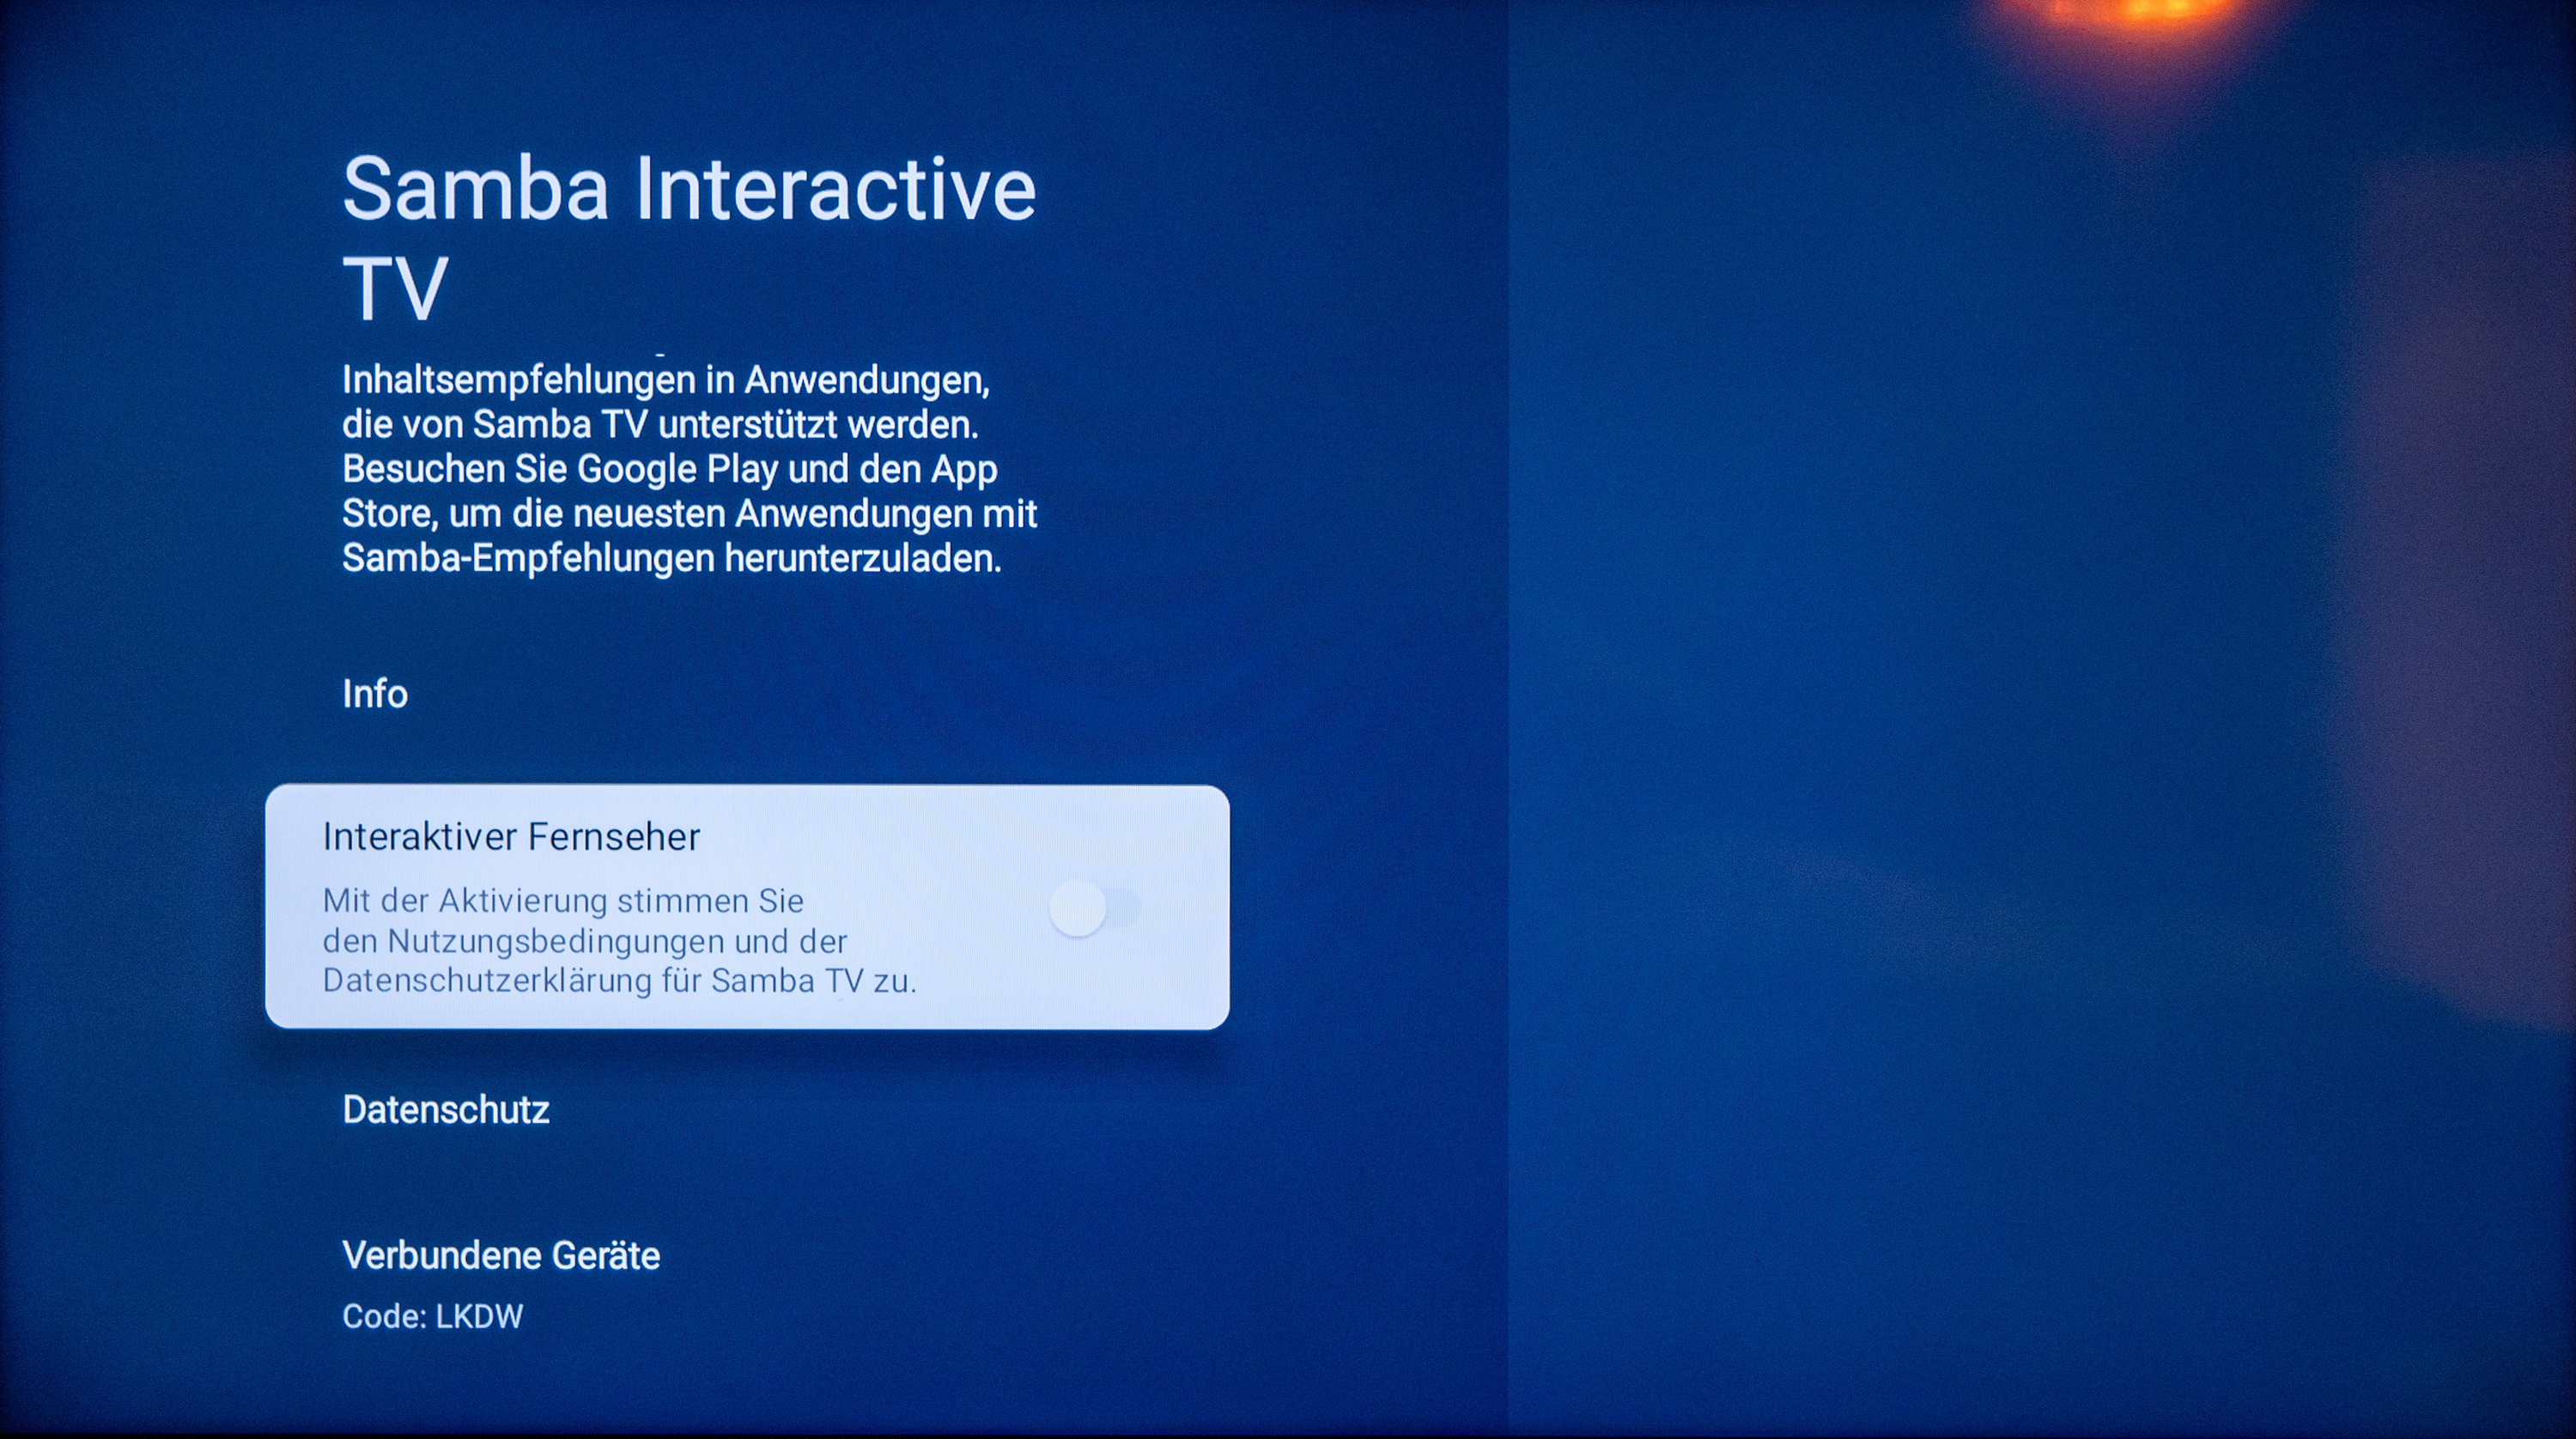Screen dimensions: 2576x1439
Task: Click the Samba Interactive TV title
Action: pyautogui.click(x=689, y=237)
